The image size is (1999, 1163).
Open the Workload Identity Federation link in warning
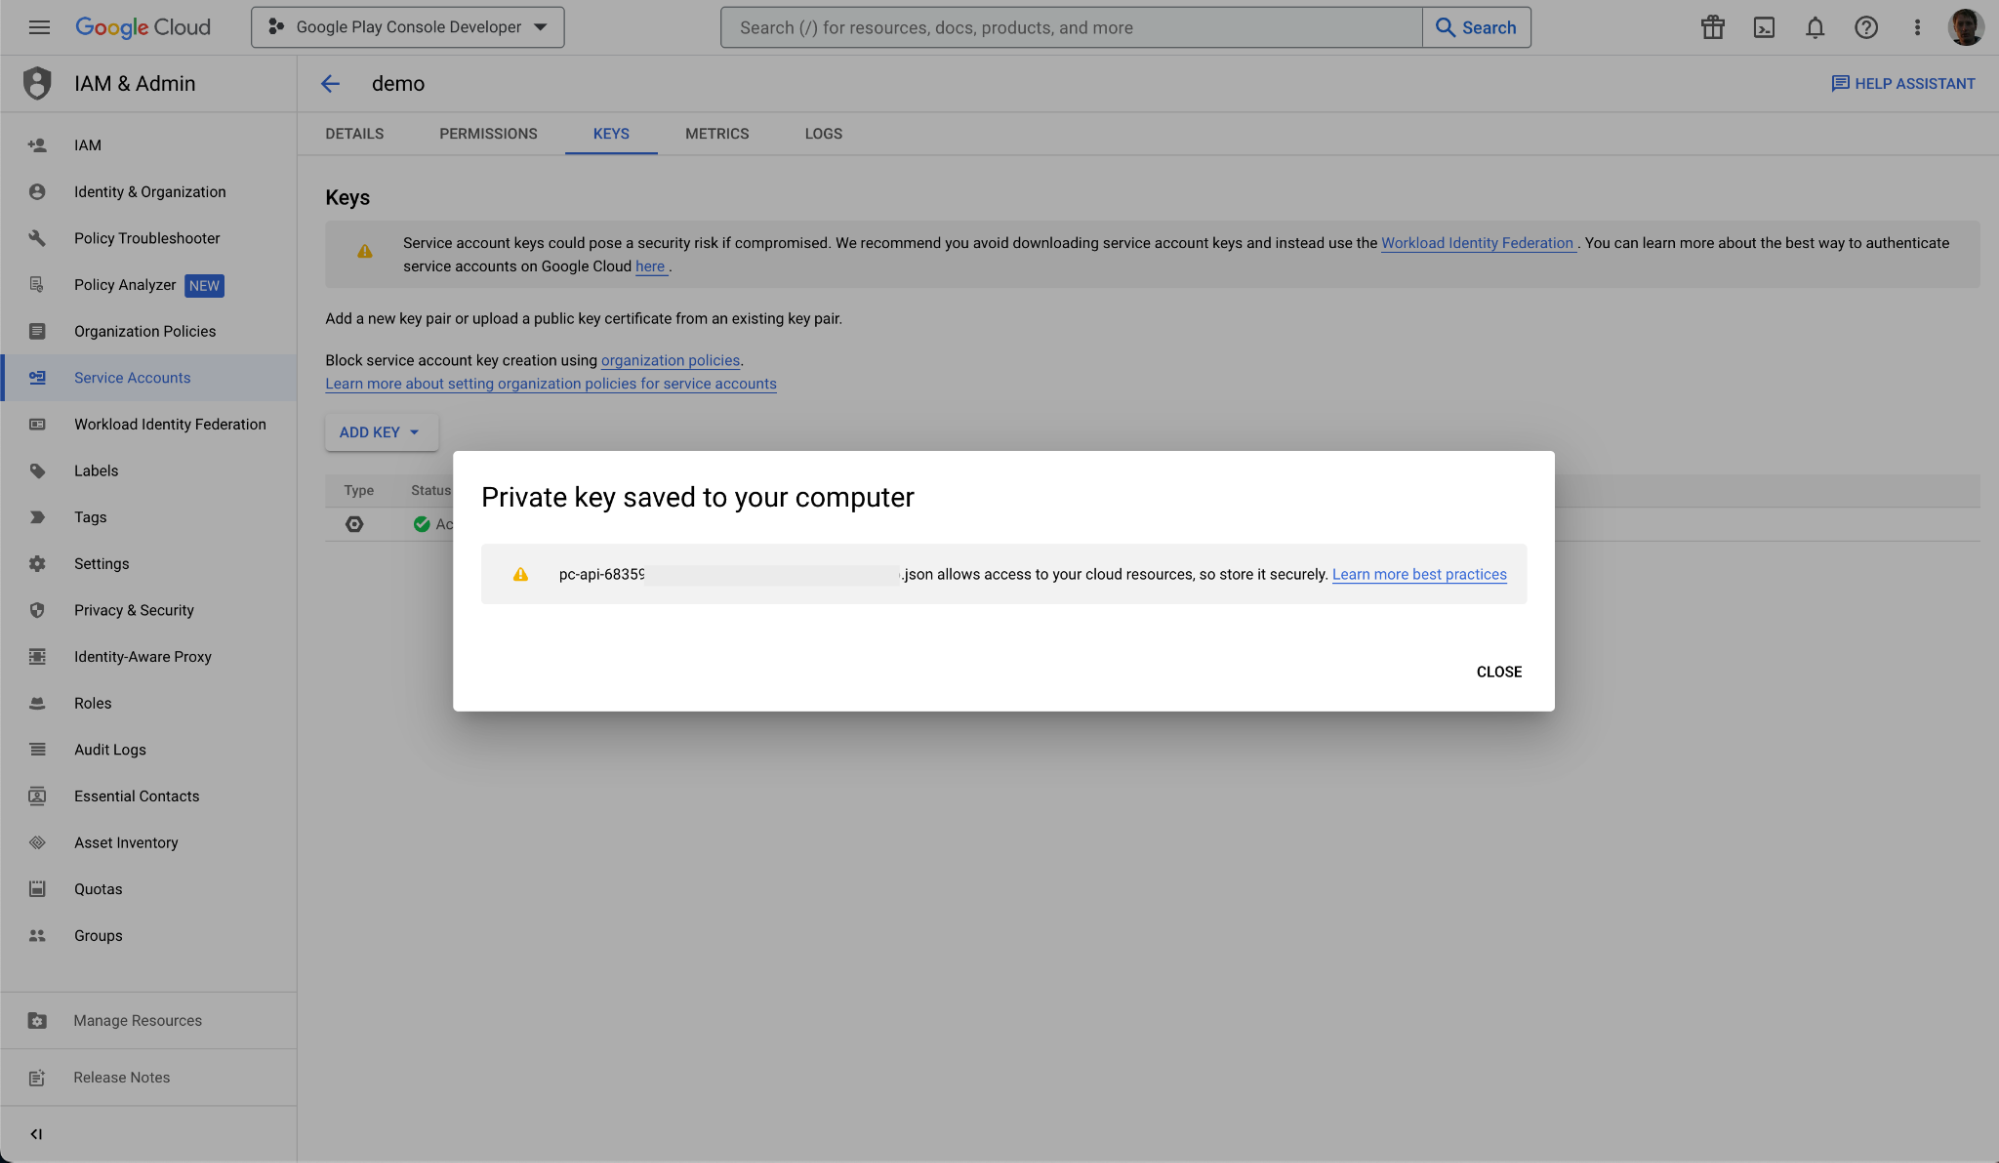click(x=1477, y=243)
